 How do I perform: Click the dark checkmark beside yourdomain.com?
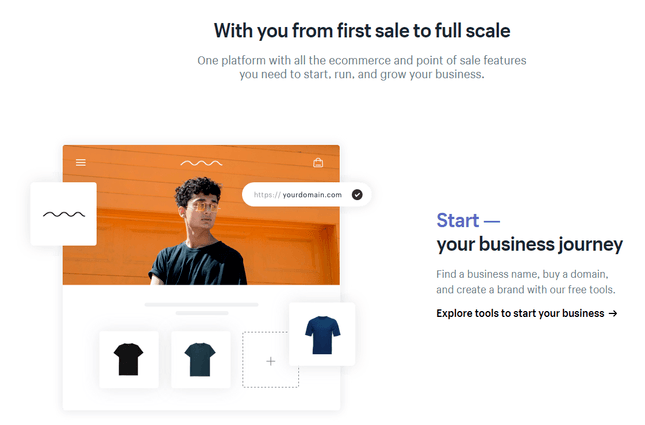(357, 194)
